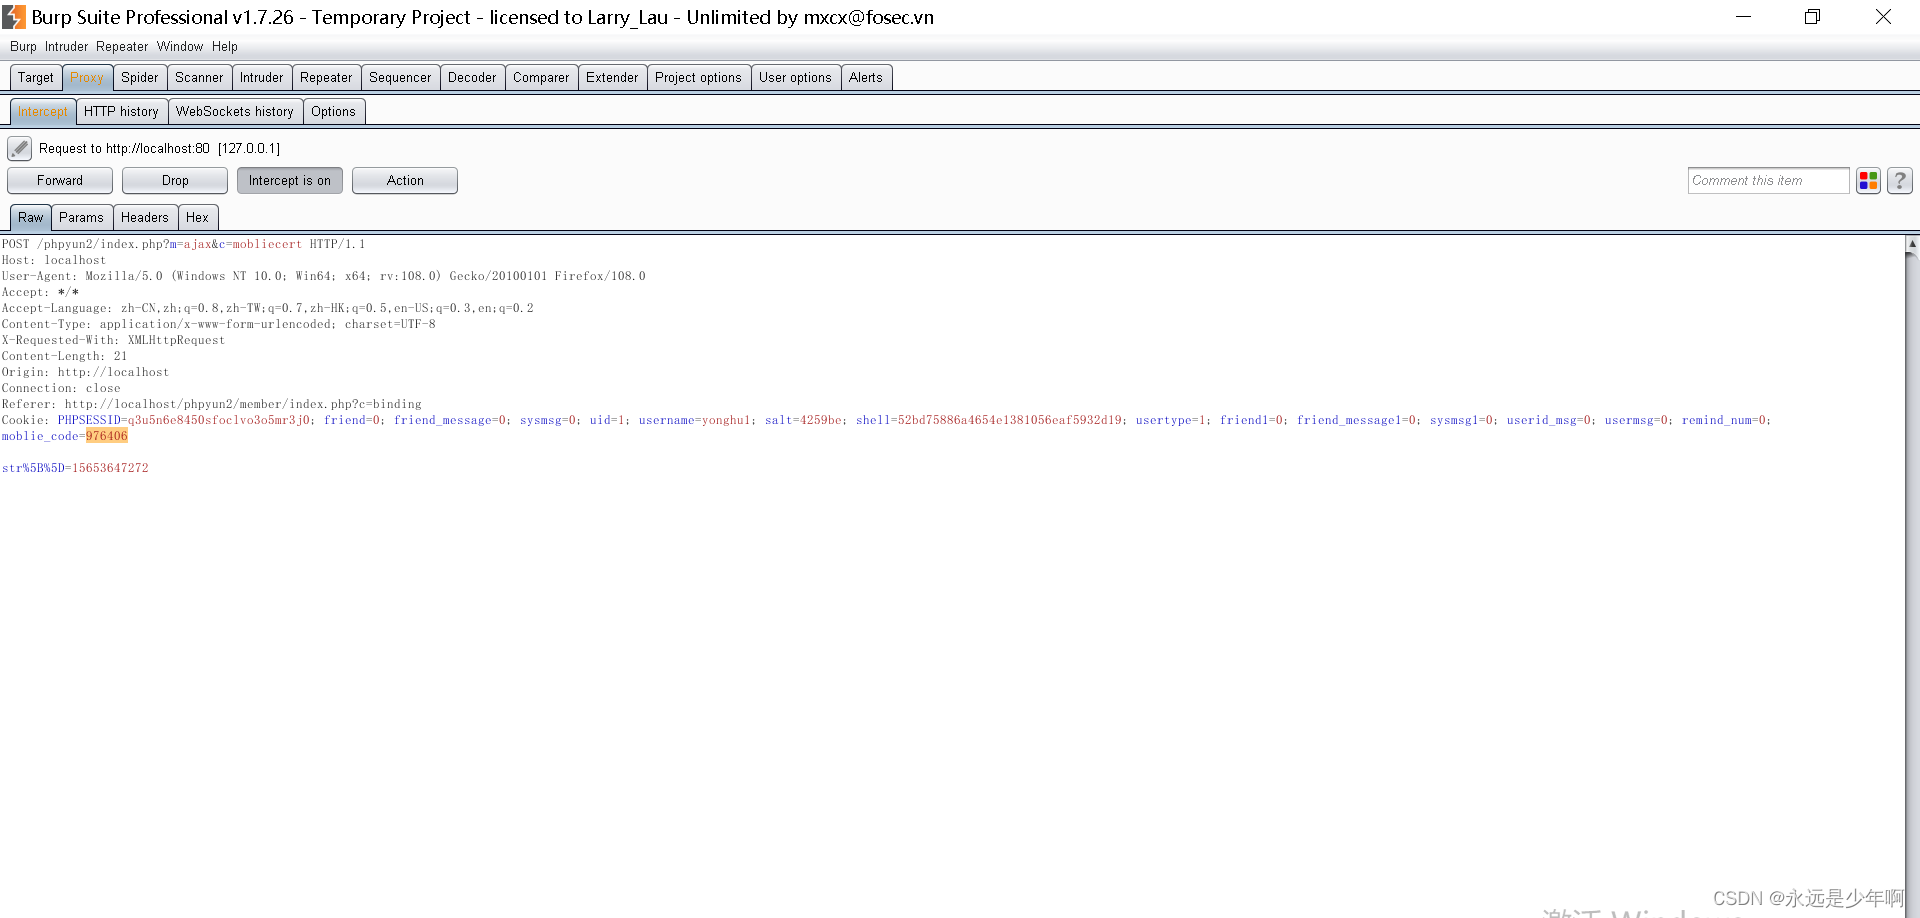Open the Repeater menu in menu bar
The width and height of the screenshot is (1920, 918).
[x=122, y=47]
